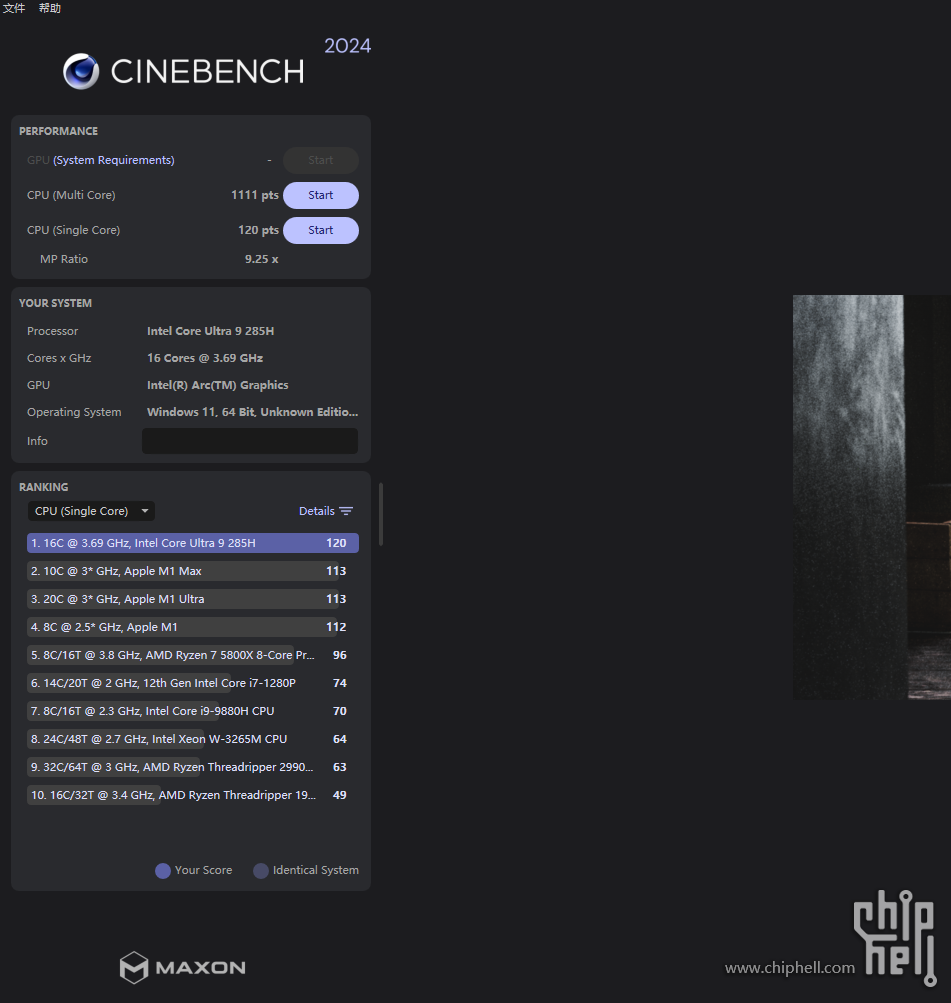Screen dimensions: 951x1003
Task: Click the Details filter lines icon
Action: [x=346, y=511]
